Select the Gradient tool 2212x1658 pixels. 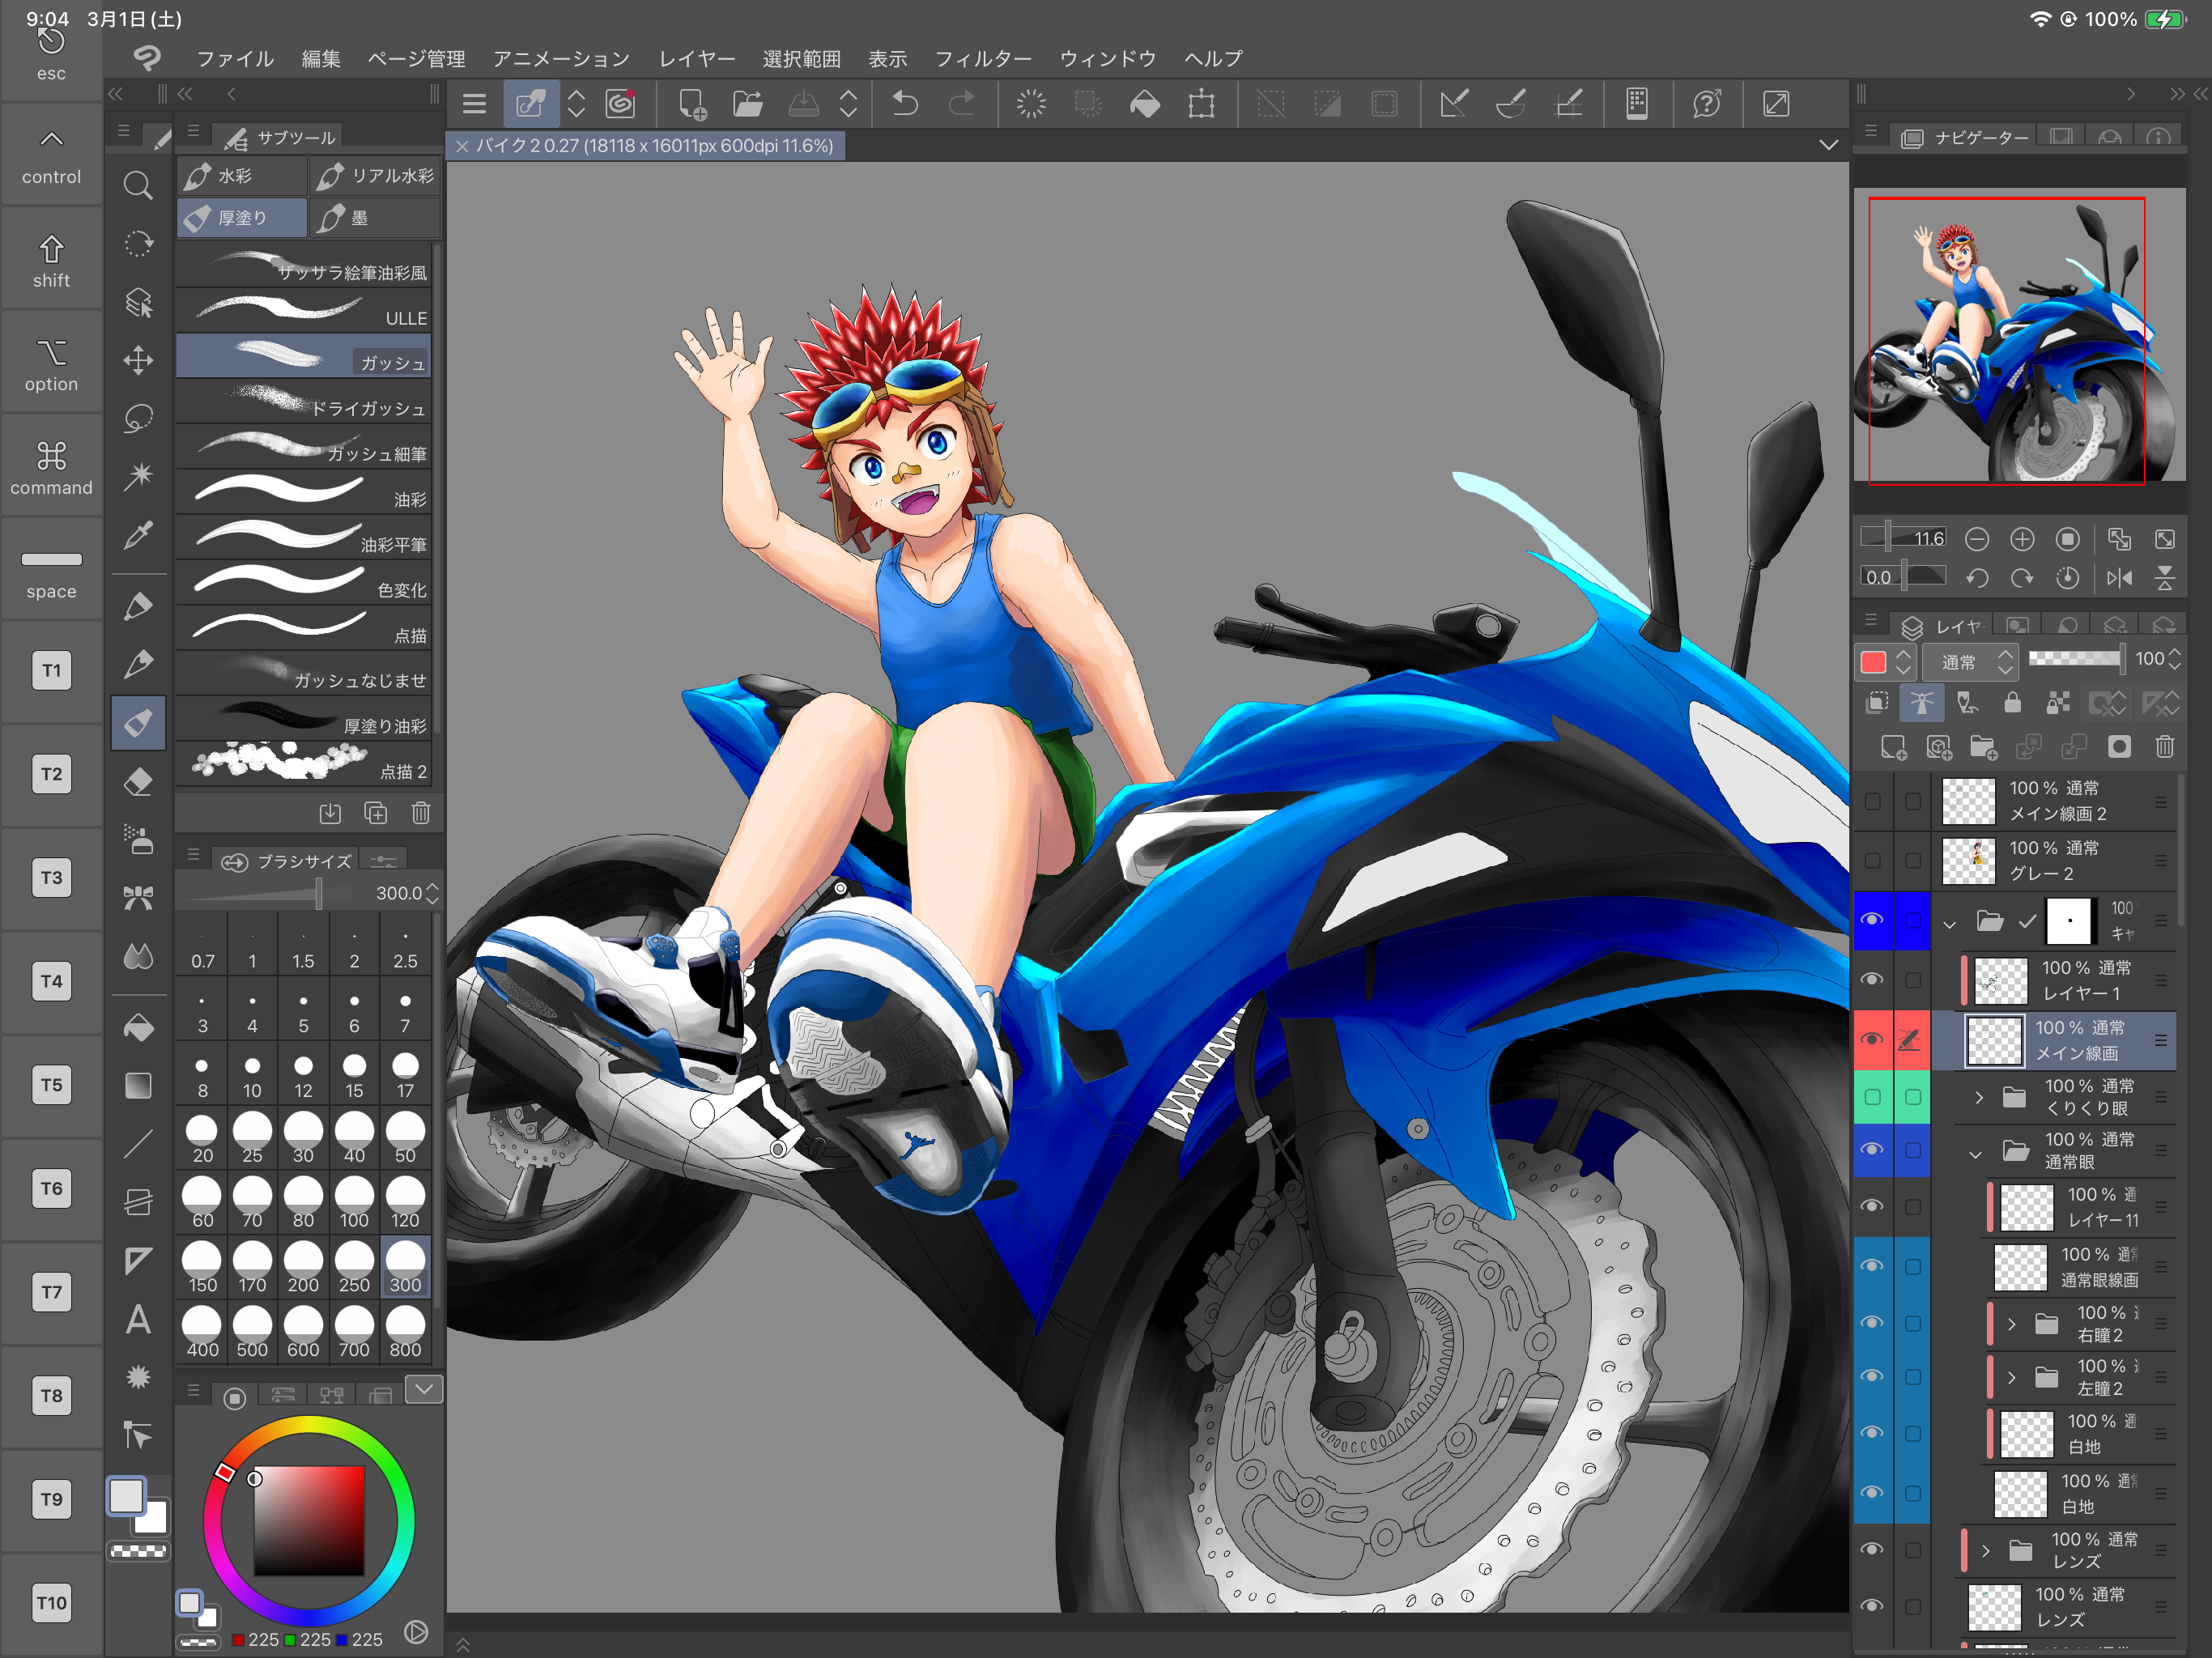tap(138, 1085)
